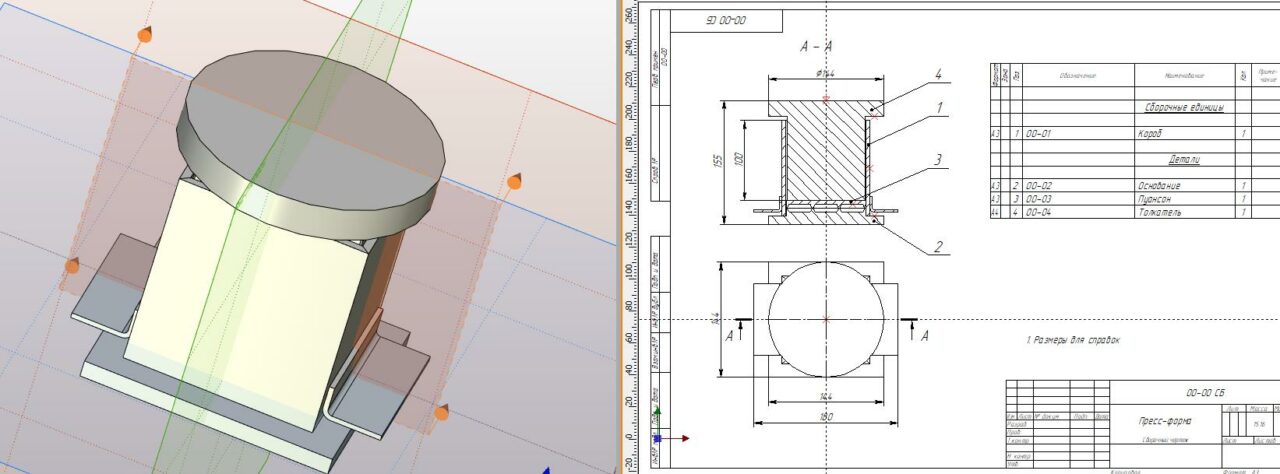Image resolution: width=1280 pixels, height=474 pixels.
Task: Click the 00-00 СБ designation in title block
Action: click(1207, 393)
